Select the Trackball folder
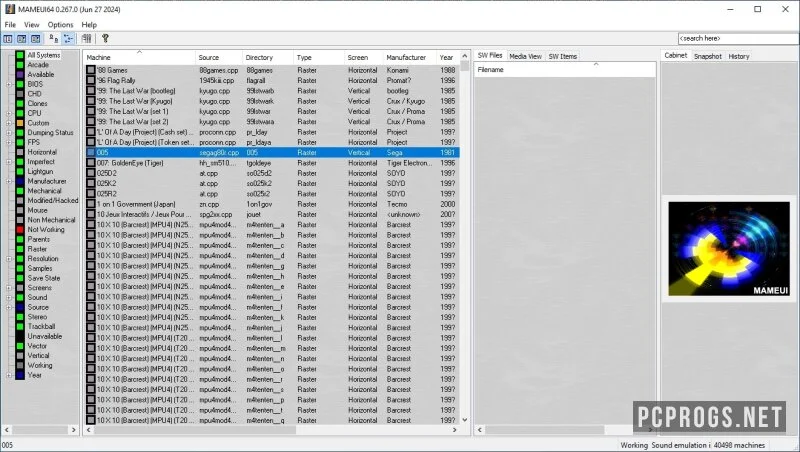Viewport: 800px width, 452px height. coord(41,327)
